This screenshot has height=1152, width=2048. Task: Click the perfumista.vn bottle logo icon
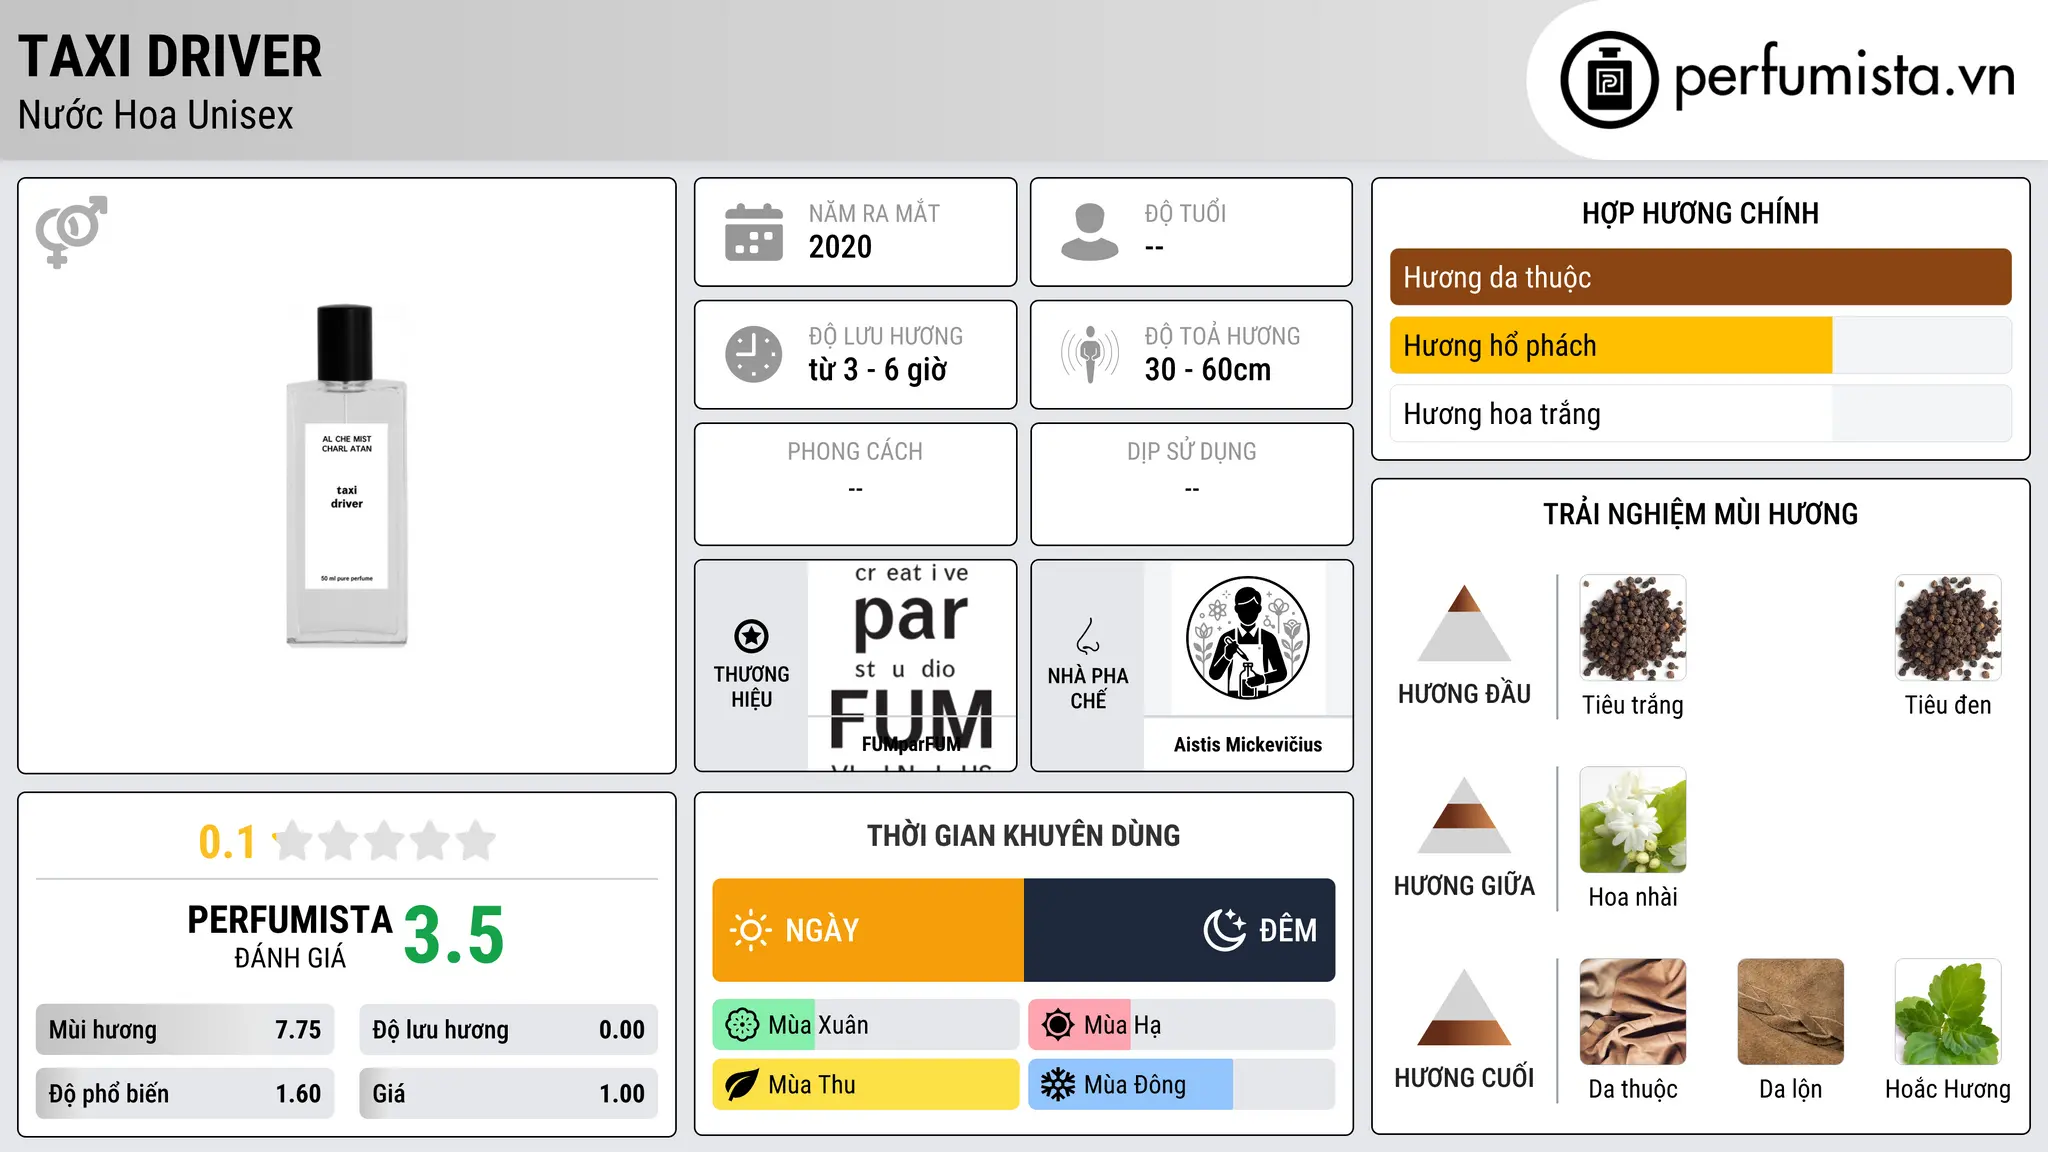tap(1609, 80)
